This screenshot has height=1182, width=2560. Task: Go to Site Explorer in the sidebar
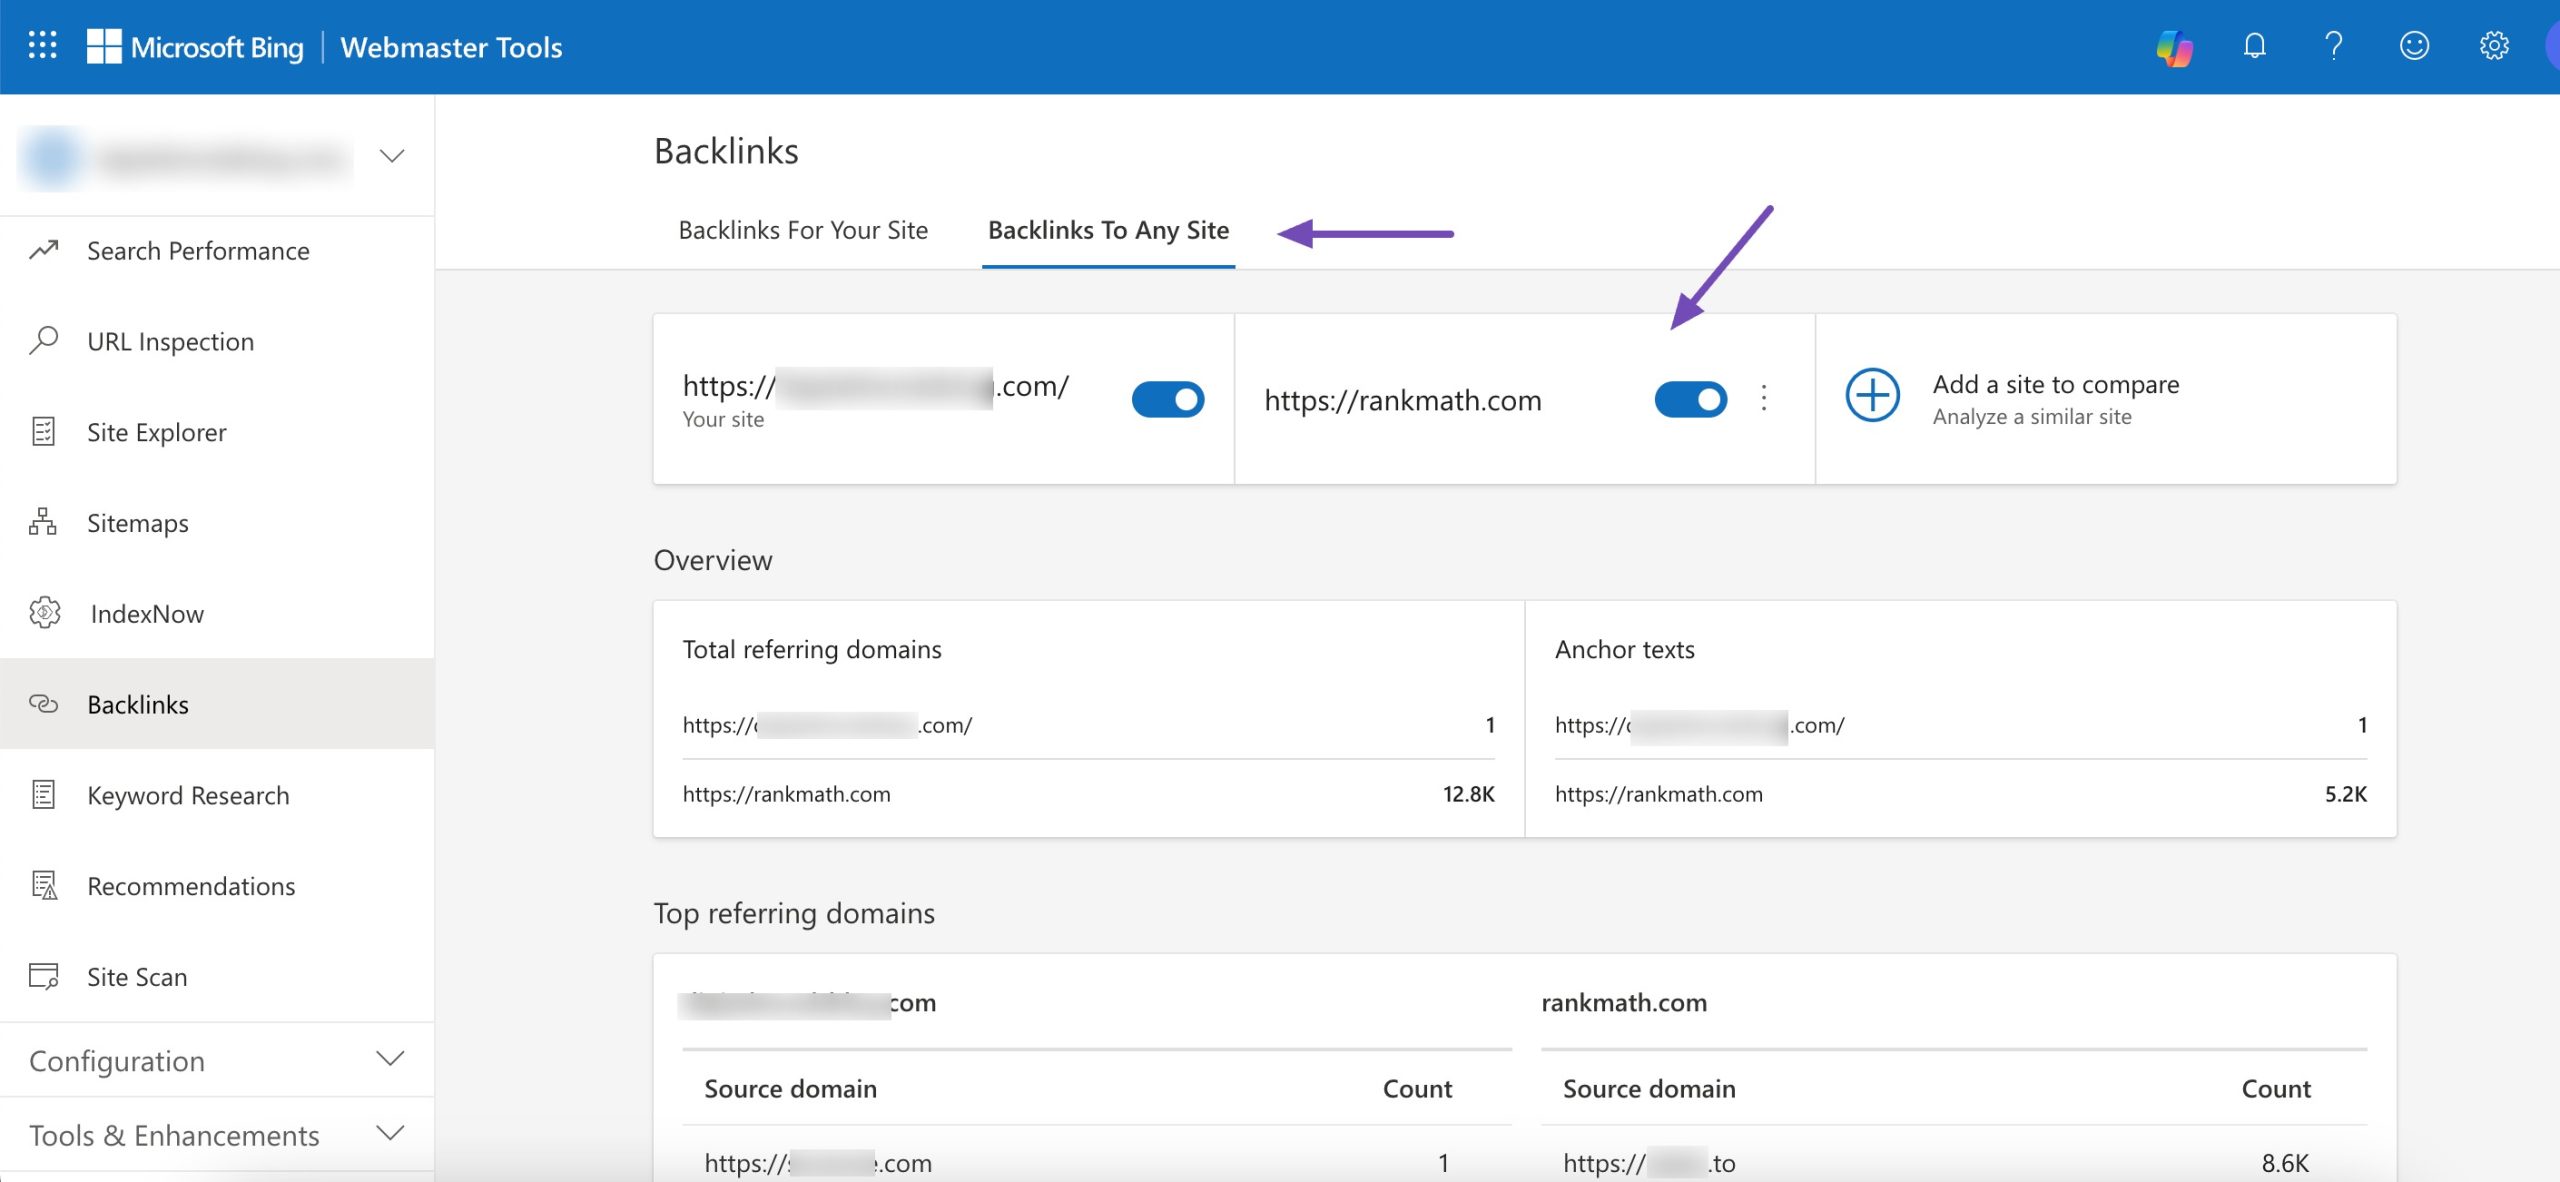coord(217,433)
